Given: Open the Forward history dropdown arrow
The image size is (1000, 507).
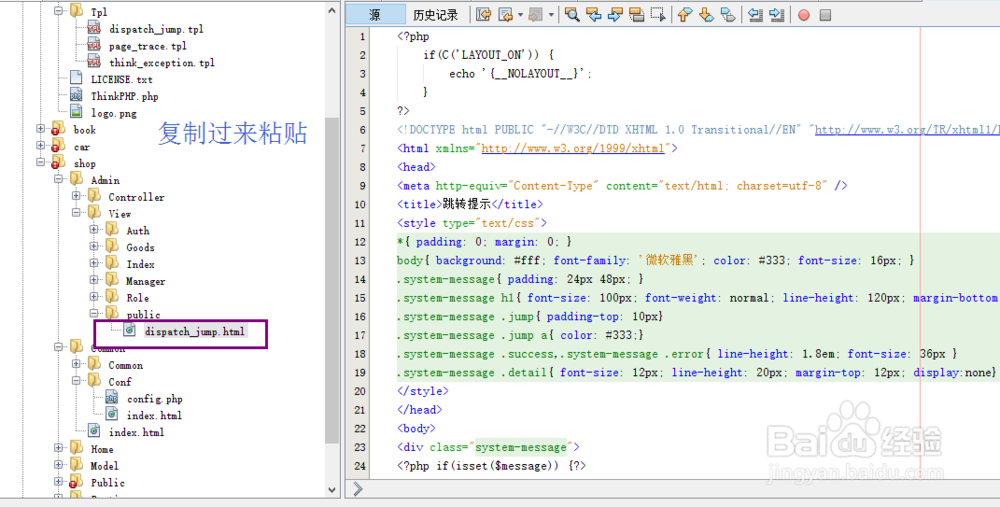Looking at the screenshot, I should coord(551,15).
